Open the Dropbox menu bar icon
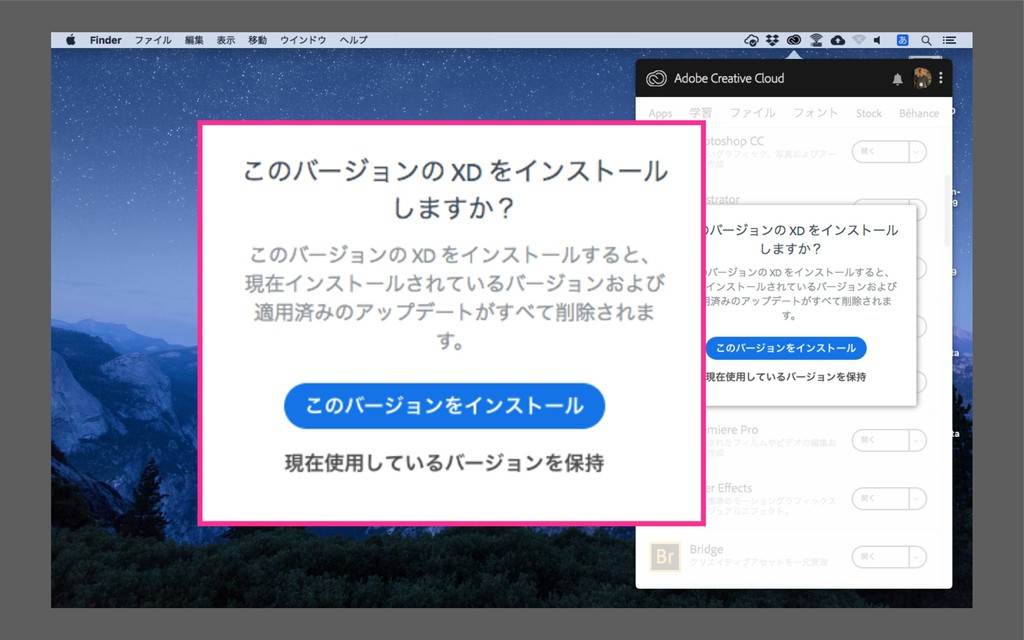This screenshot has height=640, width=1024. pyautogui.click(x=773, y=40)
